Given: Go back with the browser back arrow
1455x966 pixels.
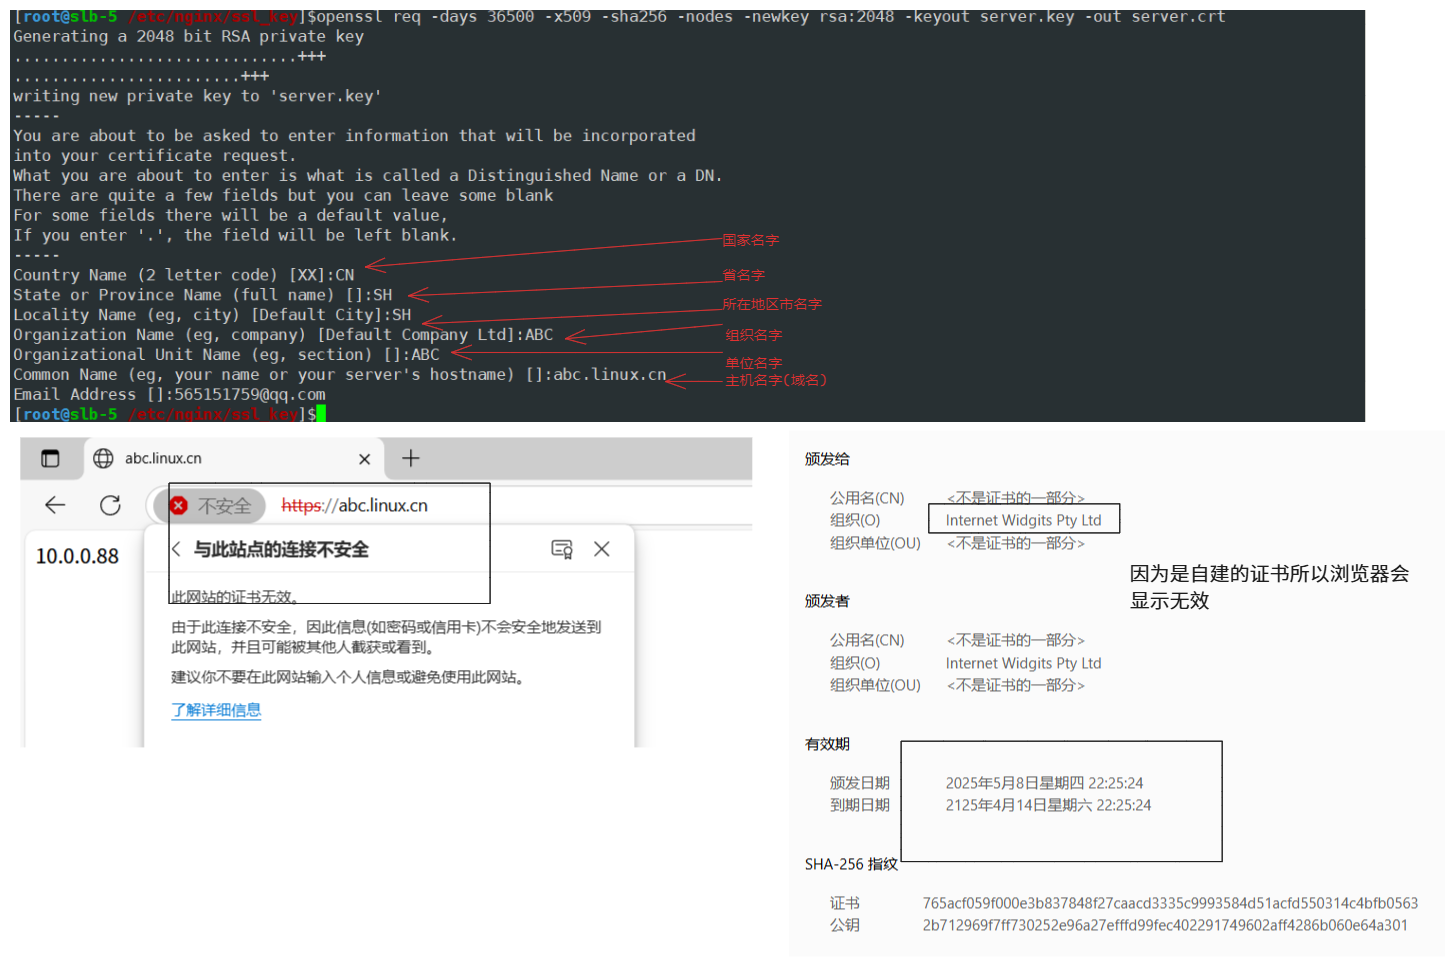Looking at the screenshot, I should 55,505.
